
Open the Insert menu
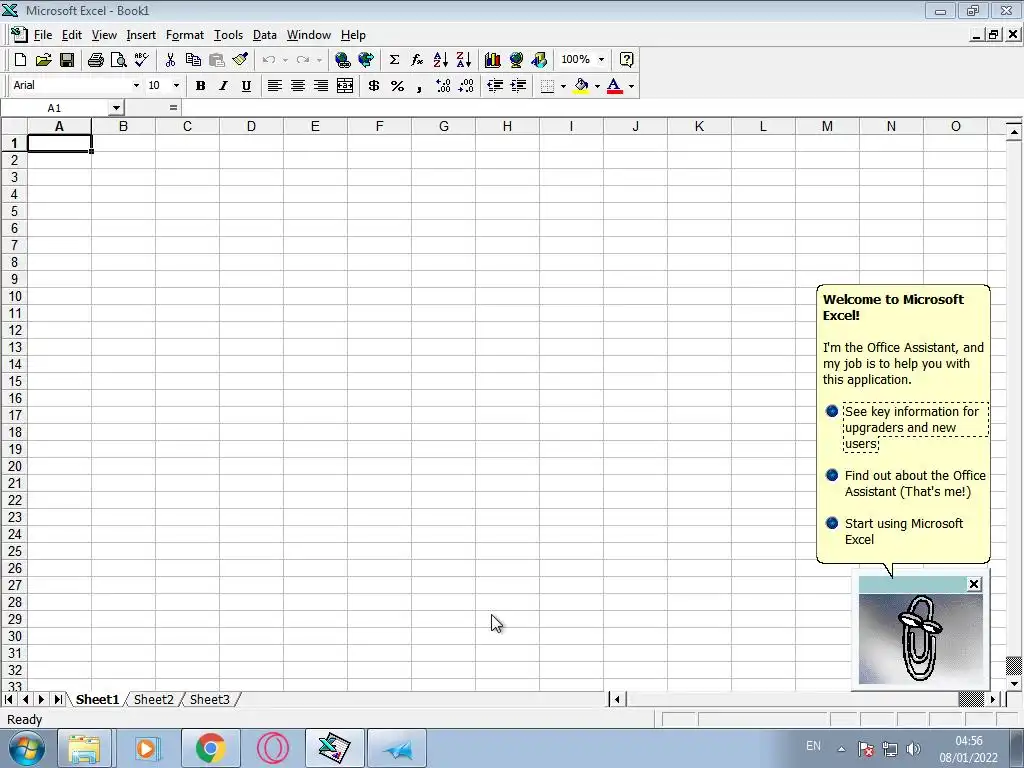pos(141,35)
